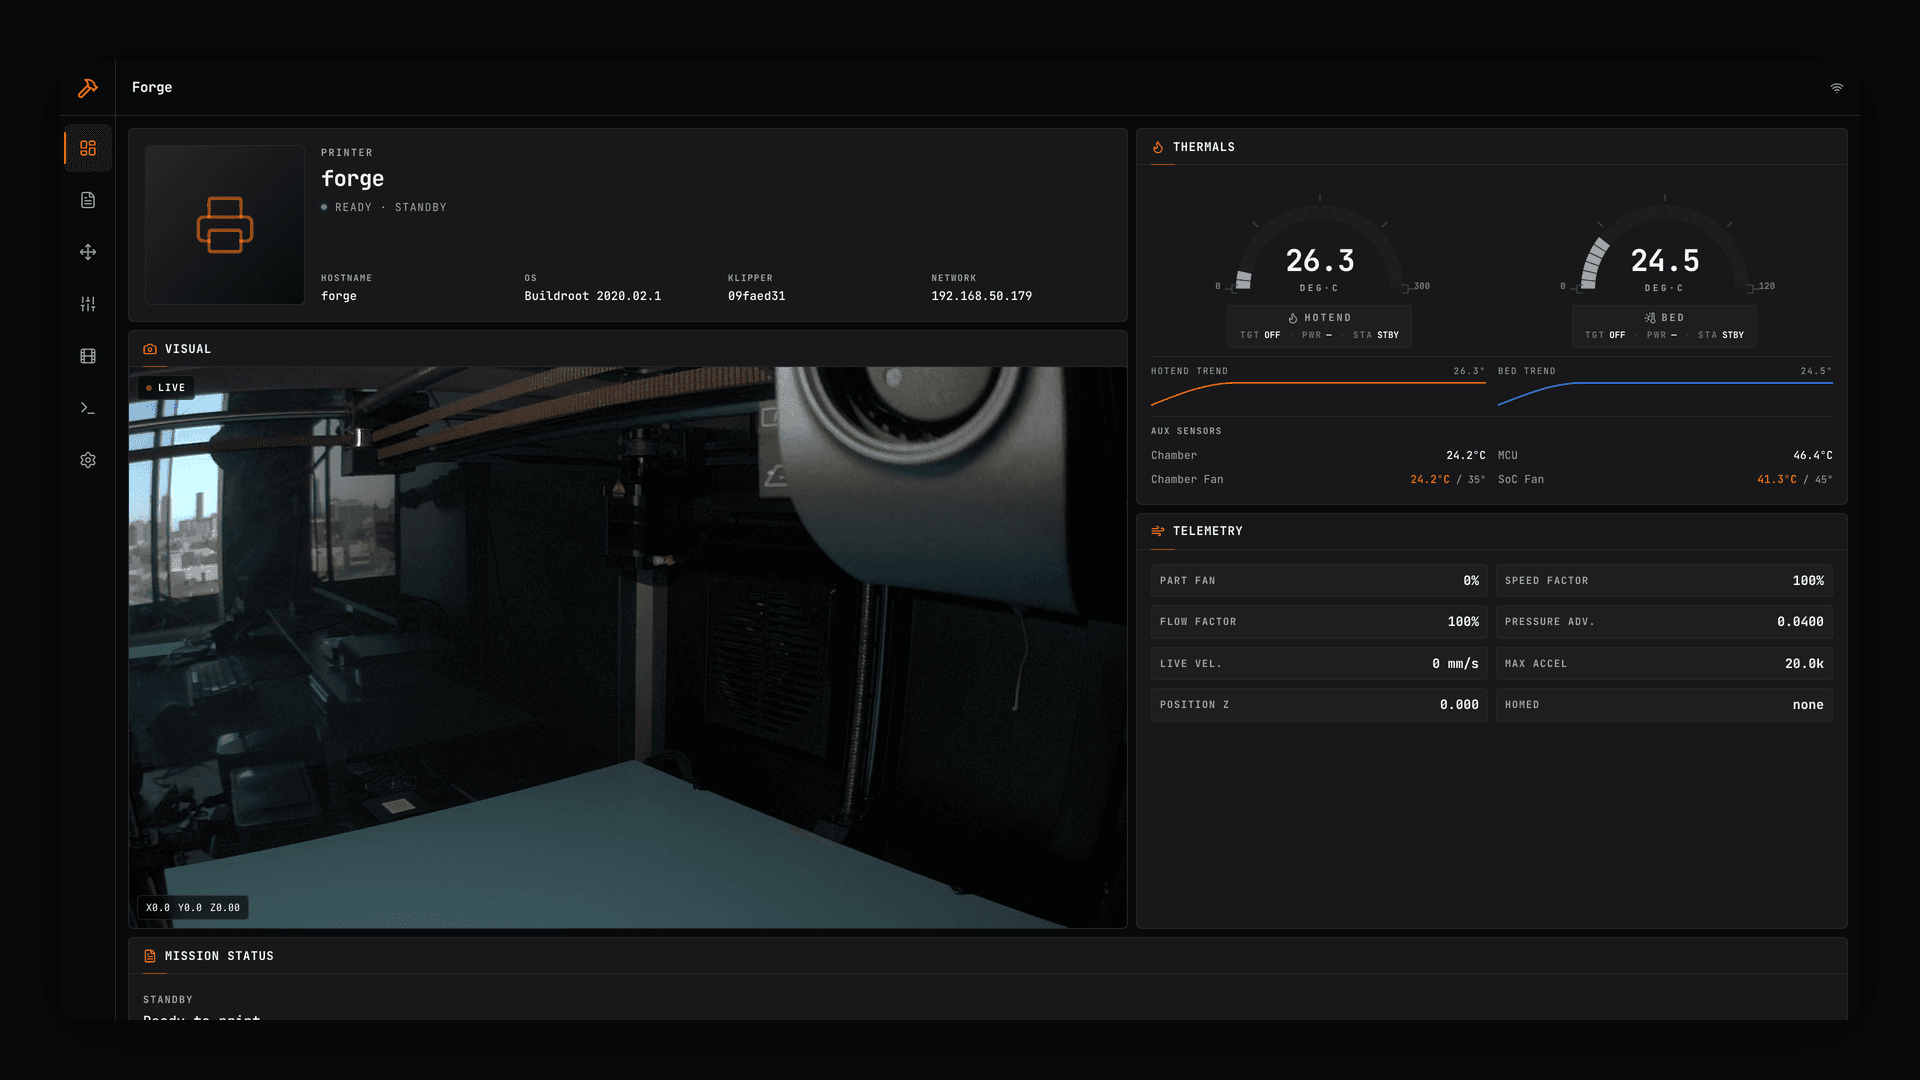Click the Visual camera icon

150,349
